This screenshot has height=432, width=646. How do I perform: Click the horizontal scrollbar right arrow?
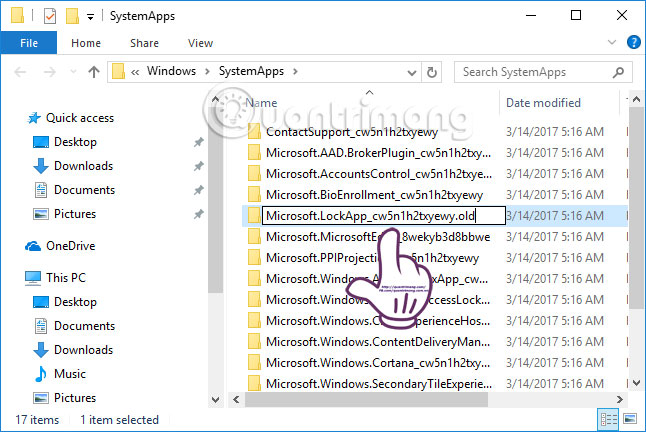point(619,399)
